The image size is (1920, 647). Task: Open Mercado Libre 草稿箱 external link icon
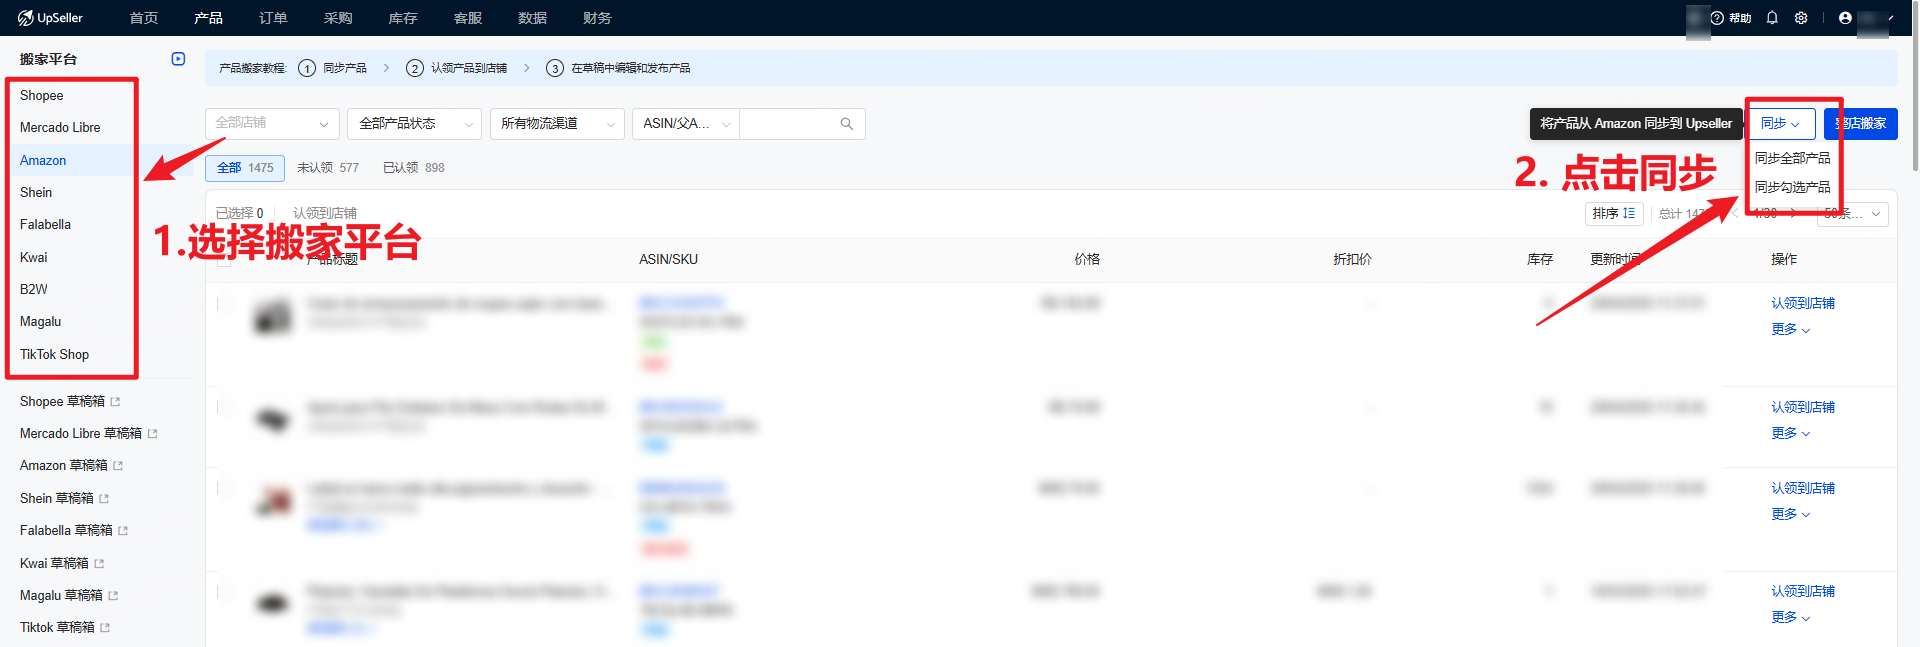pyautogui.click(x=152, y=434)
